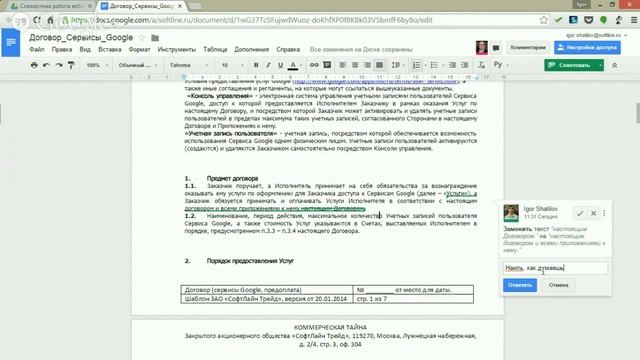Undo the last action in toolbar

click(x=47, y=65)
